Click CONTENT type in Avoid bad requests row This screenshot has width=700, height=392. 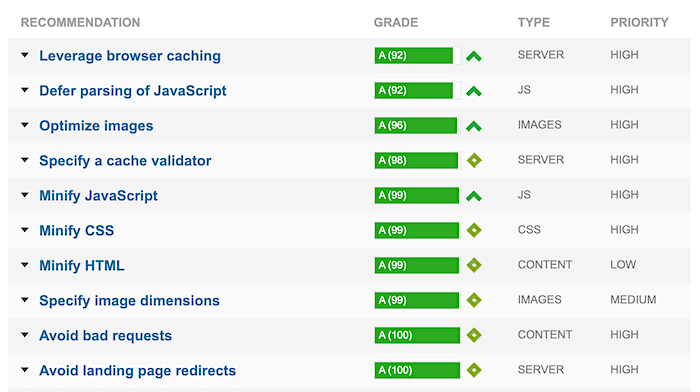tap(545, 334)
